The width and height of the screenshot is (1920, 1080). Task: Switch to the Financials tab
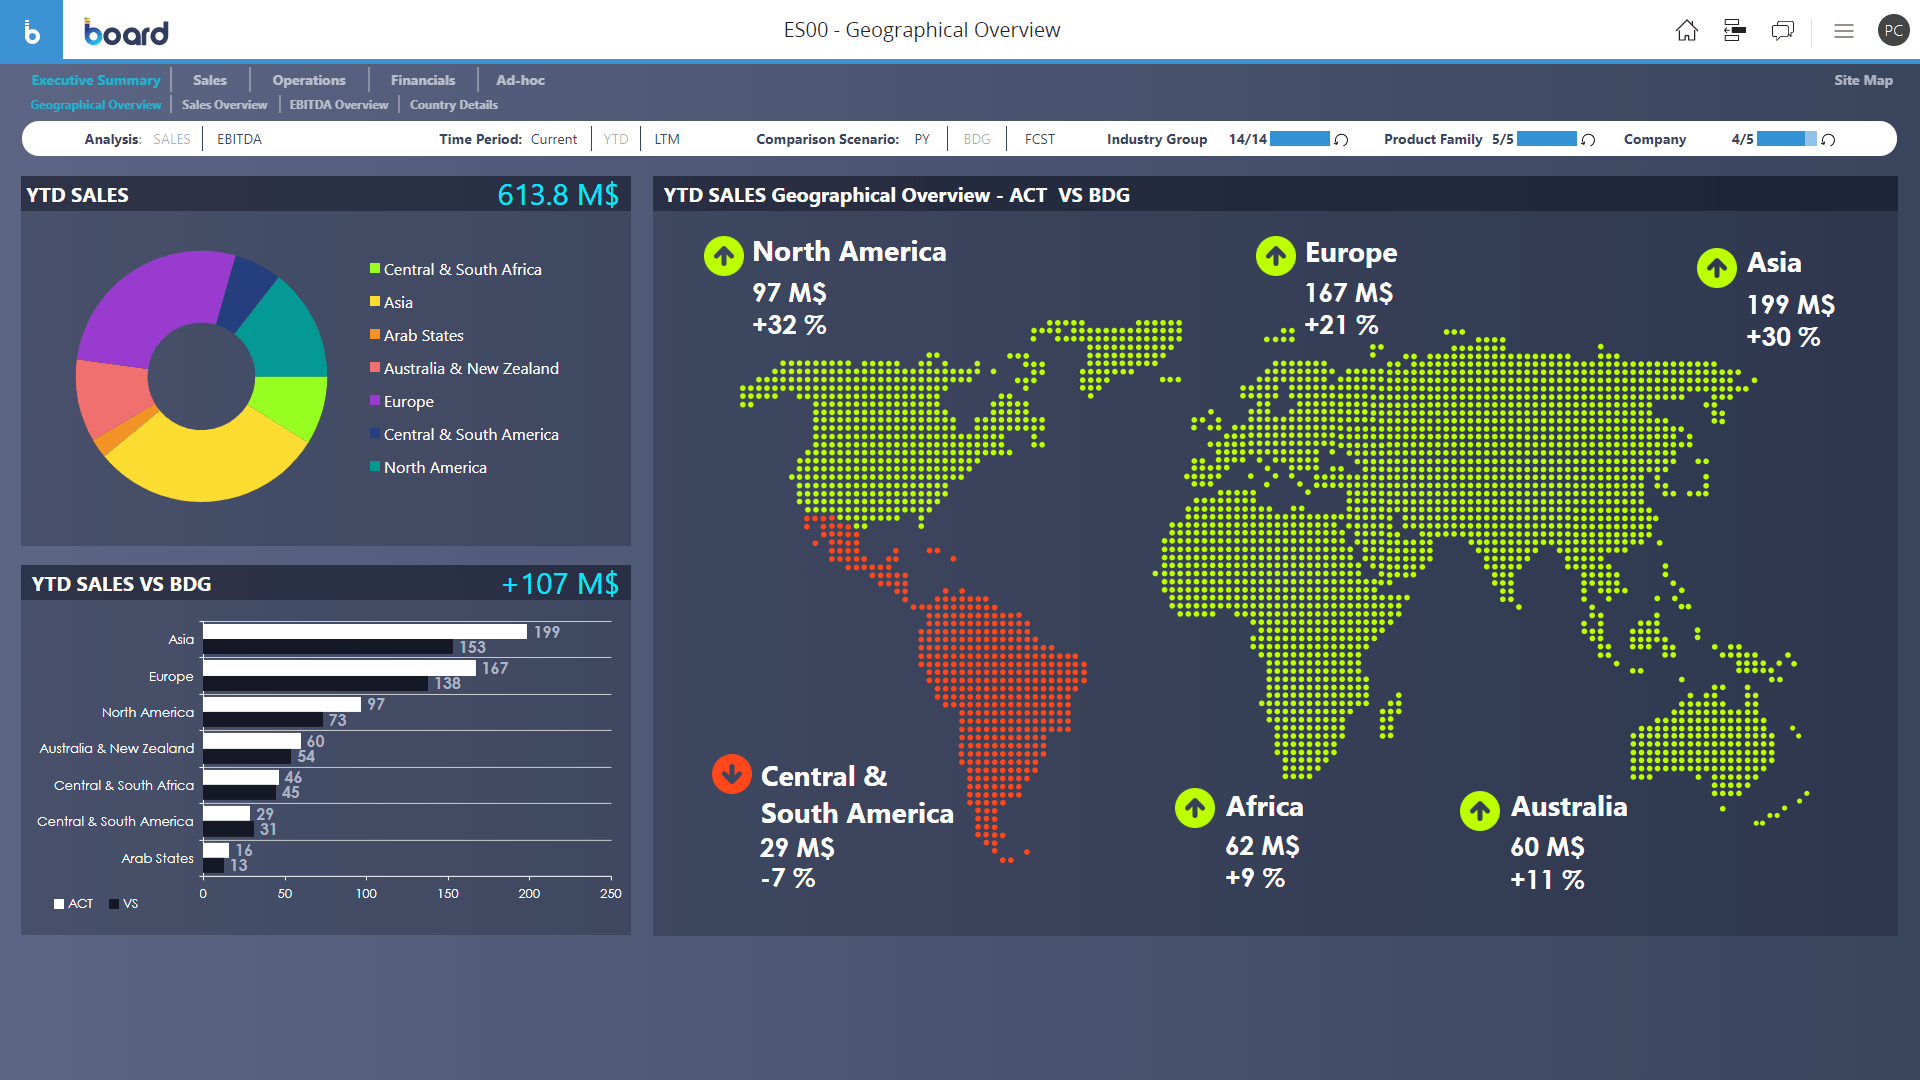422,80
